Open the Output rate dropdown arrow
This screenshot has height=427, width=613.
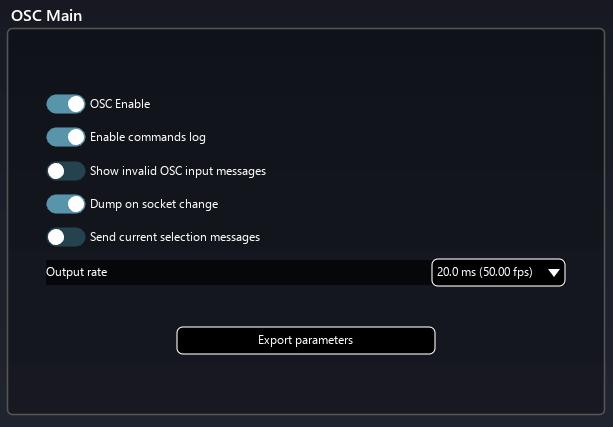pyautogui.click(x=553, y=272)
